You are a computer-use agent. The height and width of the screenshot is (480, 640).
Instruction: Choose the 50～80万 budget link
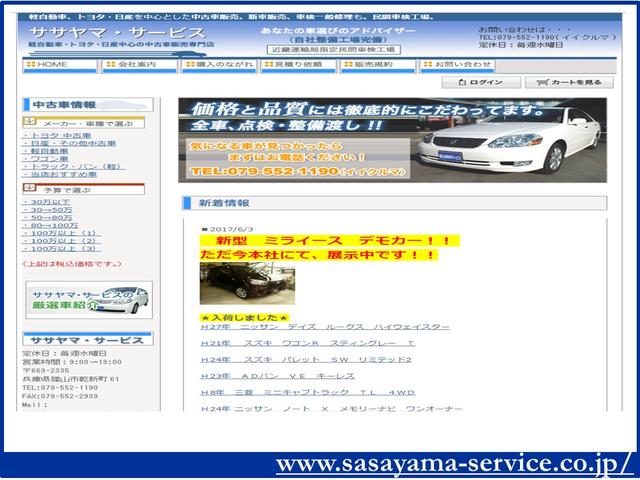click(x=43, y=217)
